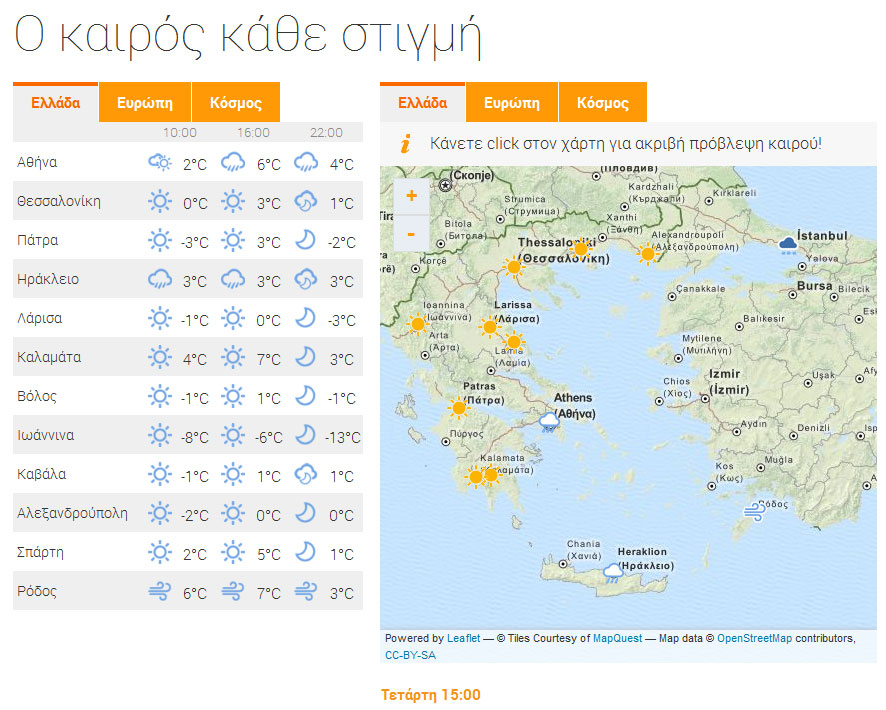Click the rain icon for Αθήνα at 16:00
Image resolution: width=886 pixels, height=710 pixels.
(x=233, y=162)
